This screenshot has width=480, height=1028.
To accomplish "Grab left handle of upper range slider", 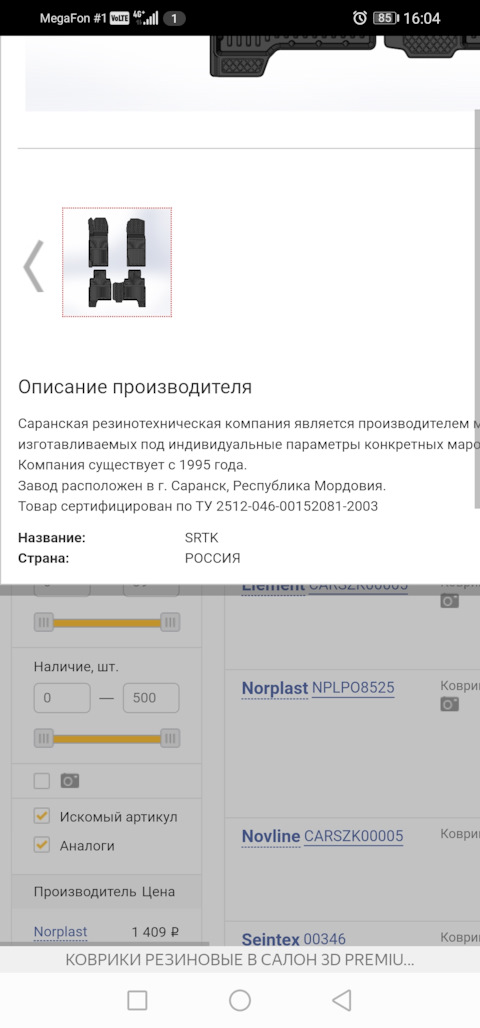I will 43,622.
